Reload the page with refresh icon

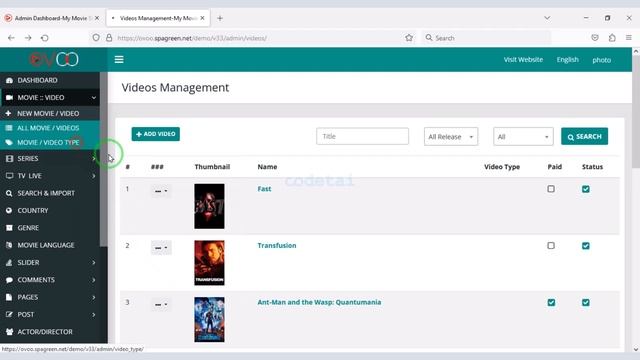coord(44,38)
